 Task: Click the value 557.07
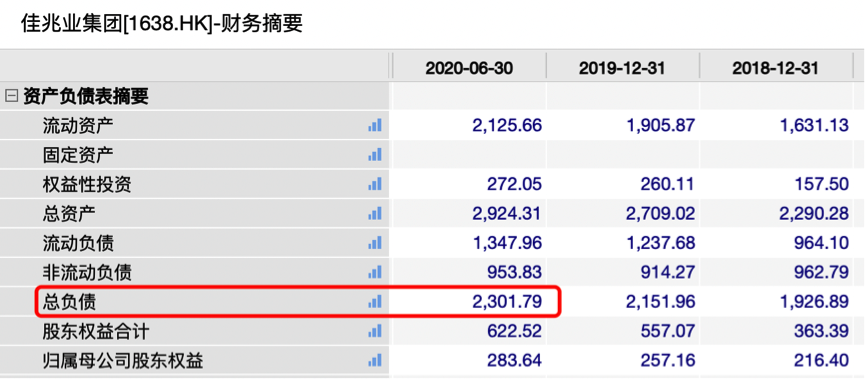[x=668, y=332]
